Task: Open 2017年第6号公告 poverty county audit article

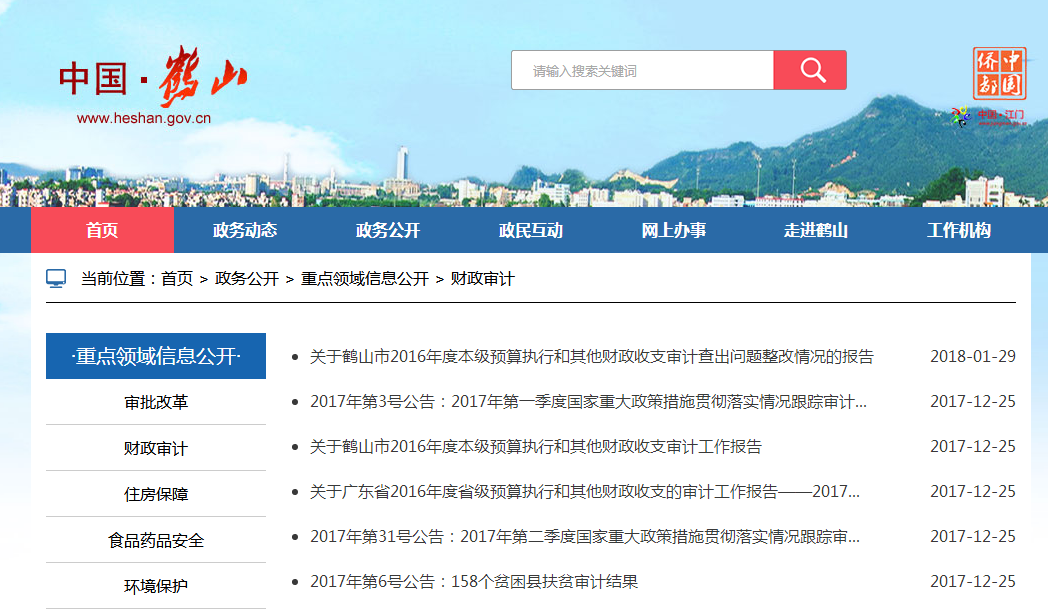Action: click(473, 582)
